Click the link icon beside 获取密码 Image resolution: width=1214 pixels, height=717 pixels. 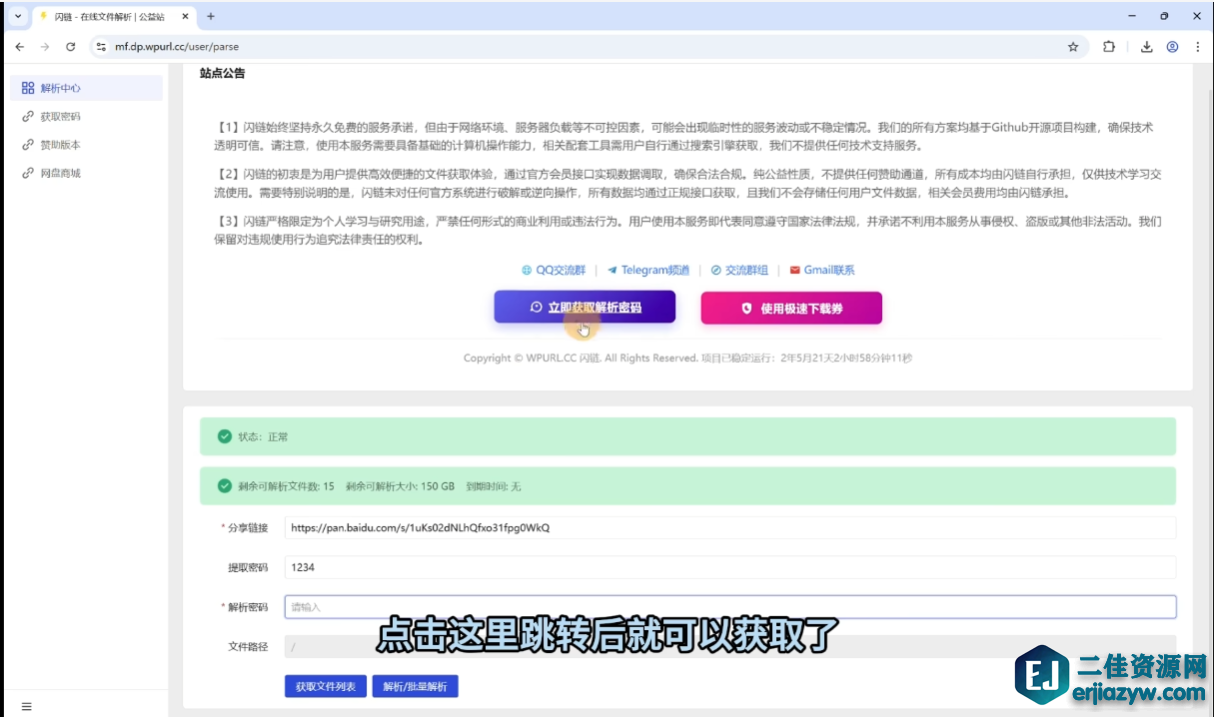point(27,117)
